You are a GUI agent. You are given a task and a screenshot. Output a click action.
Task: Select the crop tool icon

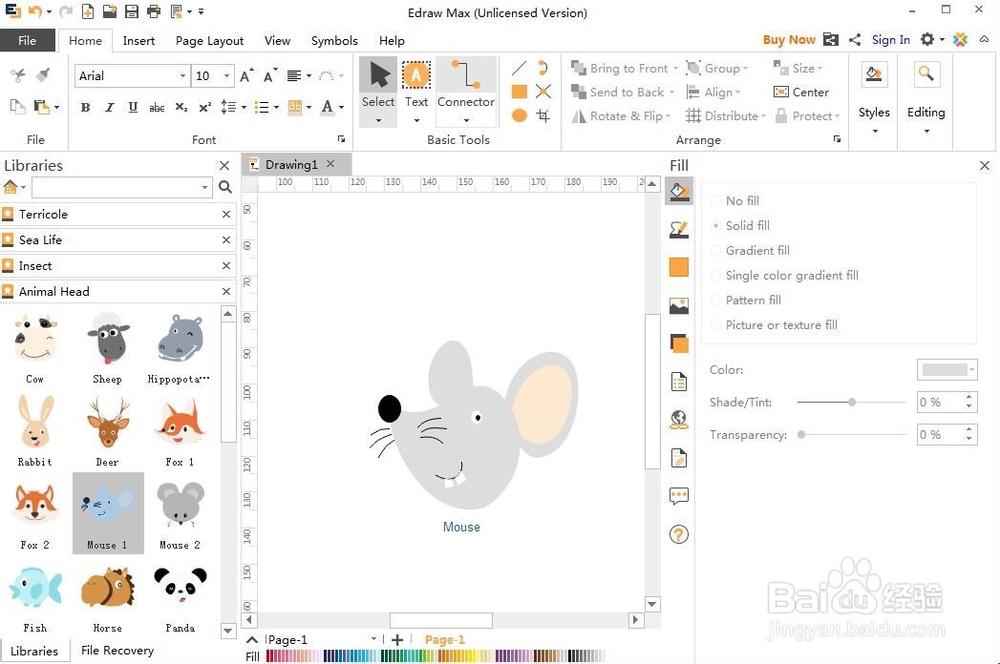[x=543, y=115]
